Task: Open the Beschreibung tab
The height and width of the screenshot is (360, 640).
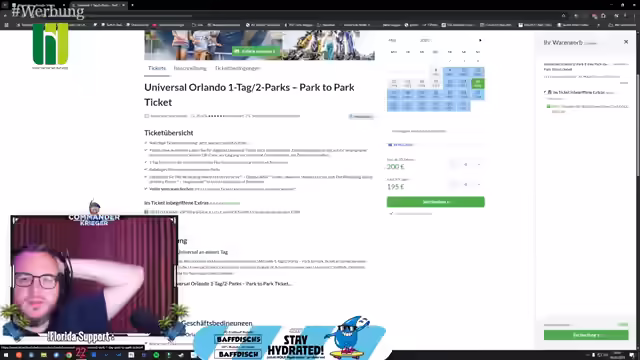Action: [x=190, y=68]
